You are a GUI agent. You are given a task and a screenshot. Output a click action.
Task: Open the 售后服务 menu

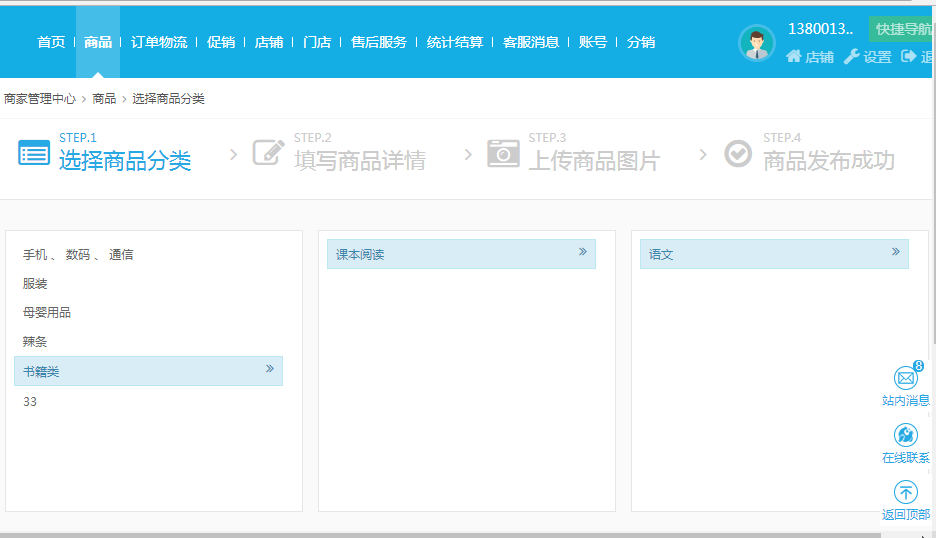pyautogui.click(x=379, y=42)
